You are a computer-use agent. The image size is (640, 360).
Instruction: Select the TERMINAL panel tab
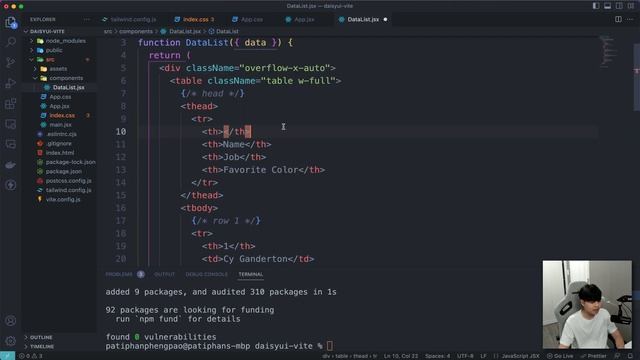pos(251,274)
